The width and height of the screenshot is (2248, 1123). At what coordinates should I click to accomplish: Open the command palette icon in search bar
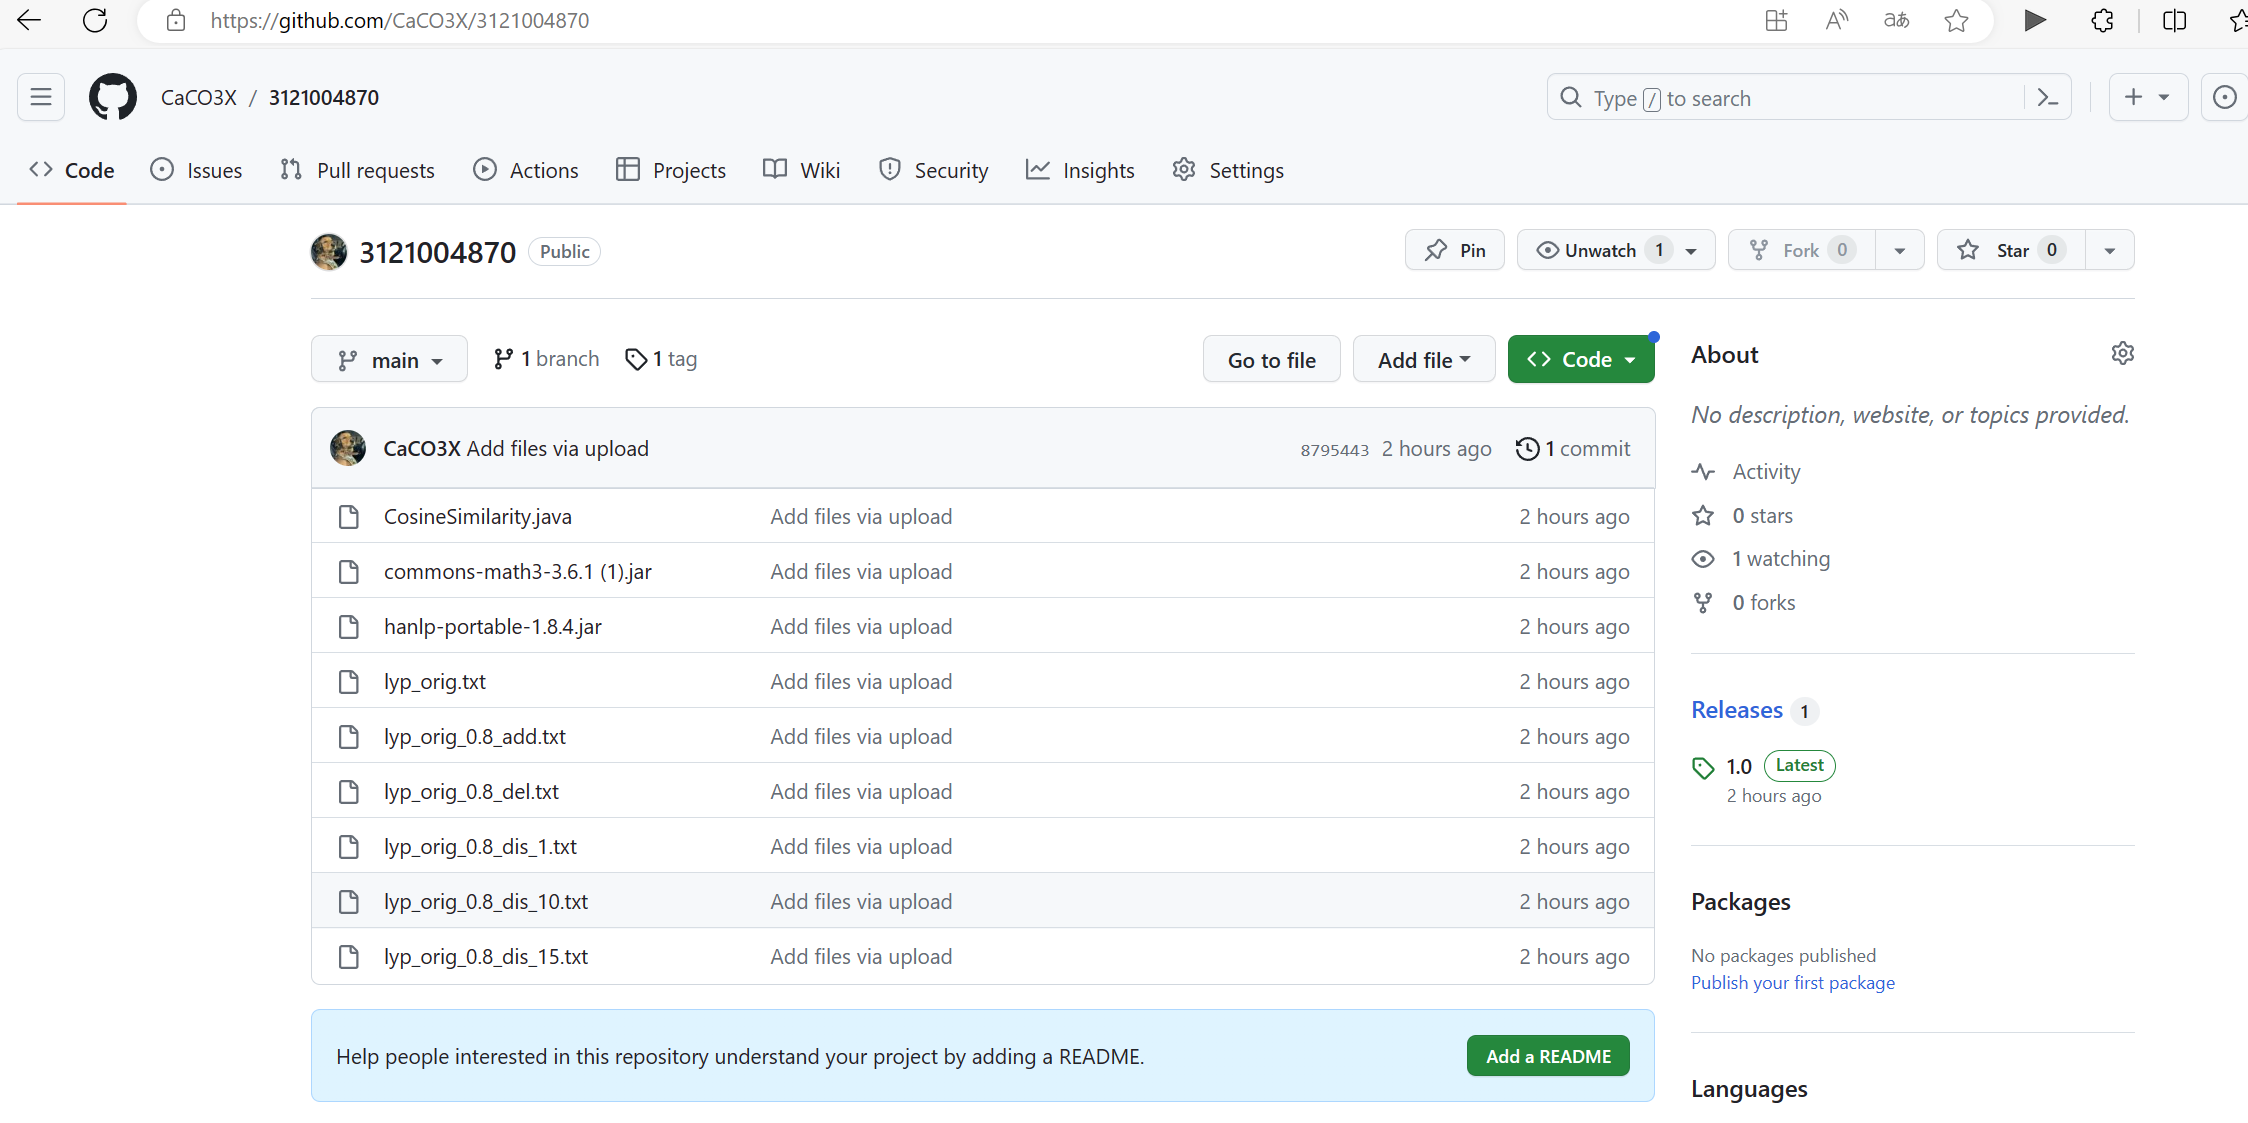pos(2047,97)
